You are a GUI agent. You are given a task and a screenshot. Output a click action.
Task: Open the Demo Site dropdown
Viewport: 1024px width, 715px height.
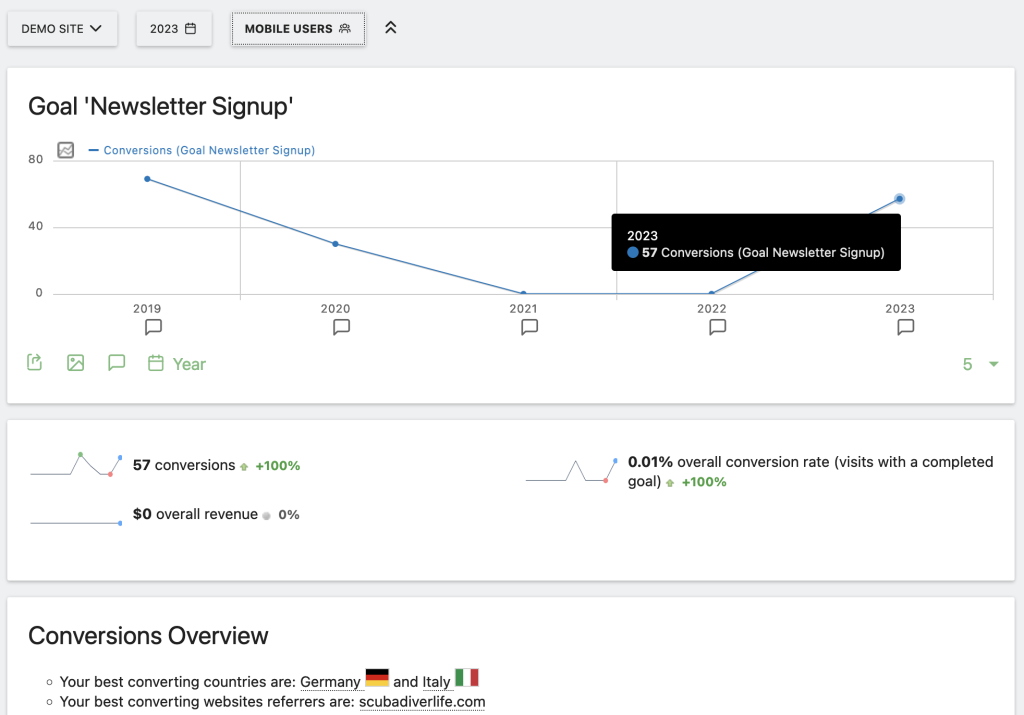coord(62,28)
